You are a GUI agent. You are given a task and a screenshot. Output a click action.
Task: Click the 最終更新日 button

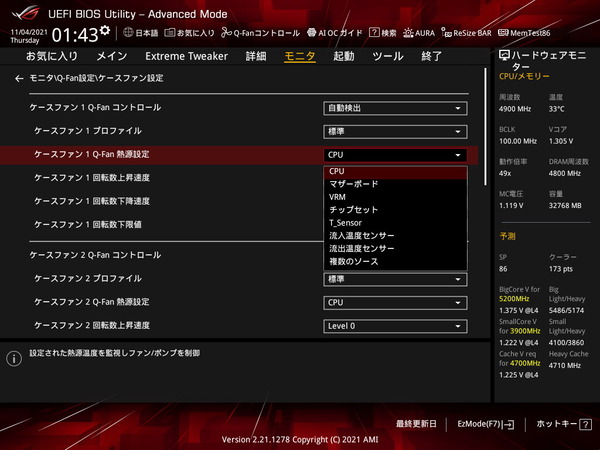tap(418, 424)
